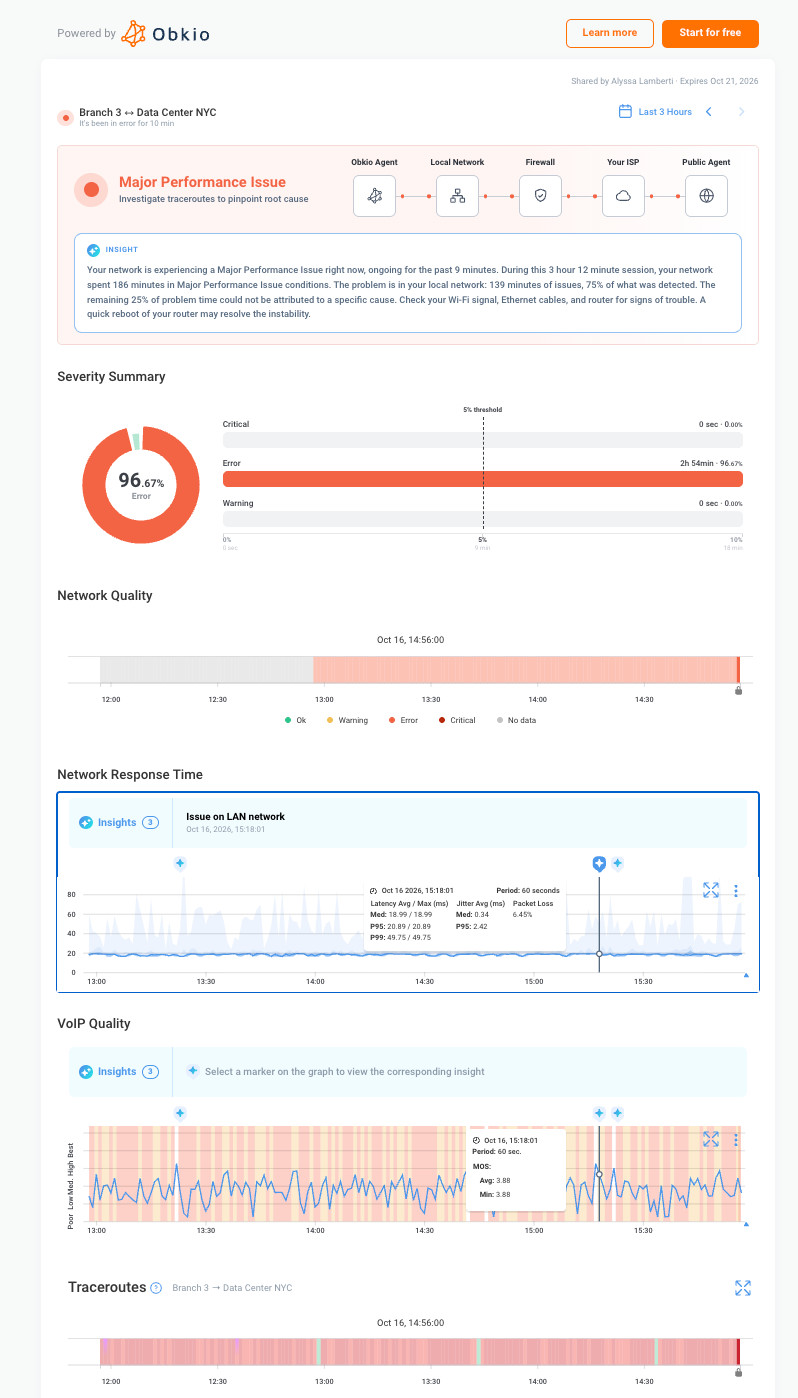Expand VoIP Quality graph to fullscreen
The height and width of the screenshot is (1398, 798).
coord(711,1139)
